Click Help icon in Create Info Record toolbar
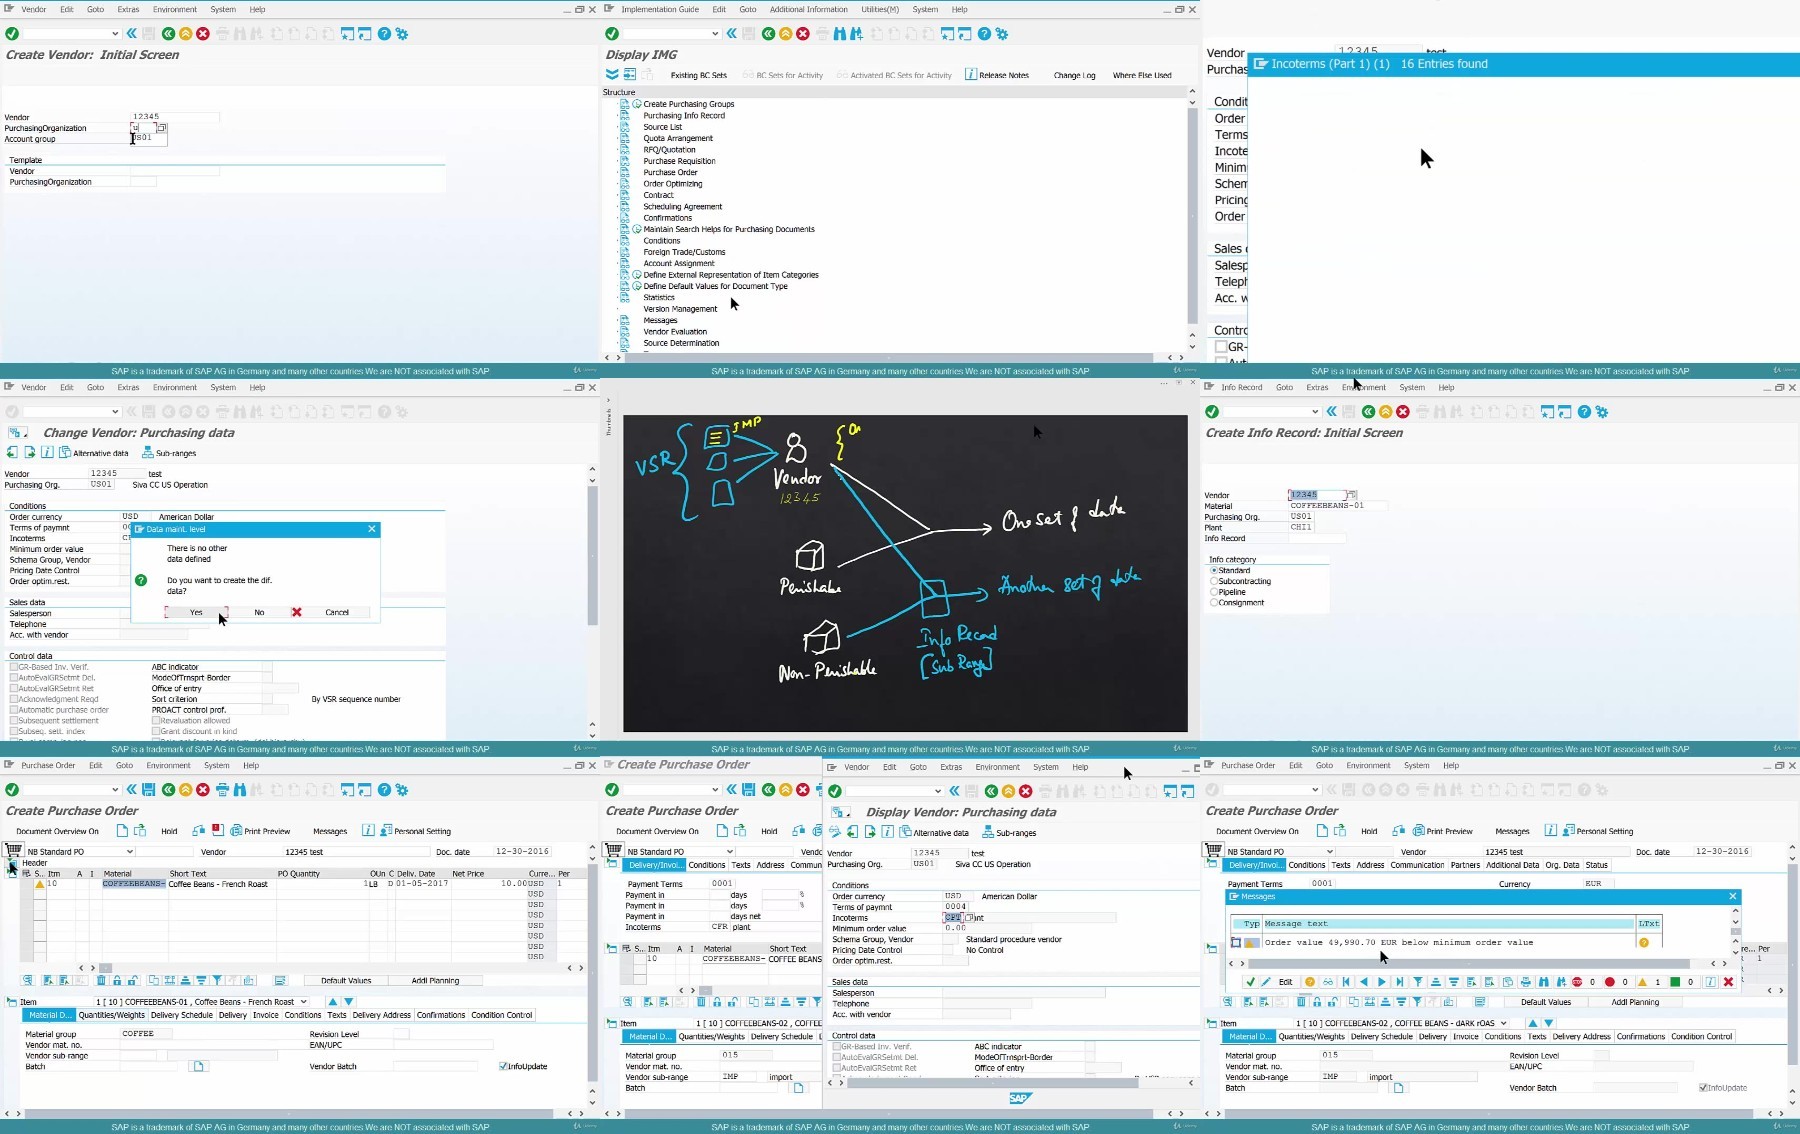The height and width of the screenshot is (1134, 1800). (x=1584, y=412)
